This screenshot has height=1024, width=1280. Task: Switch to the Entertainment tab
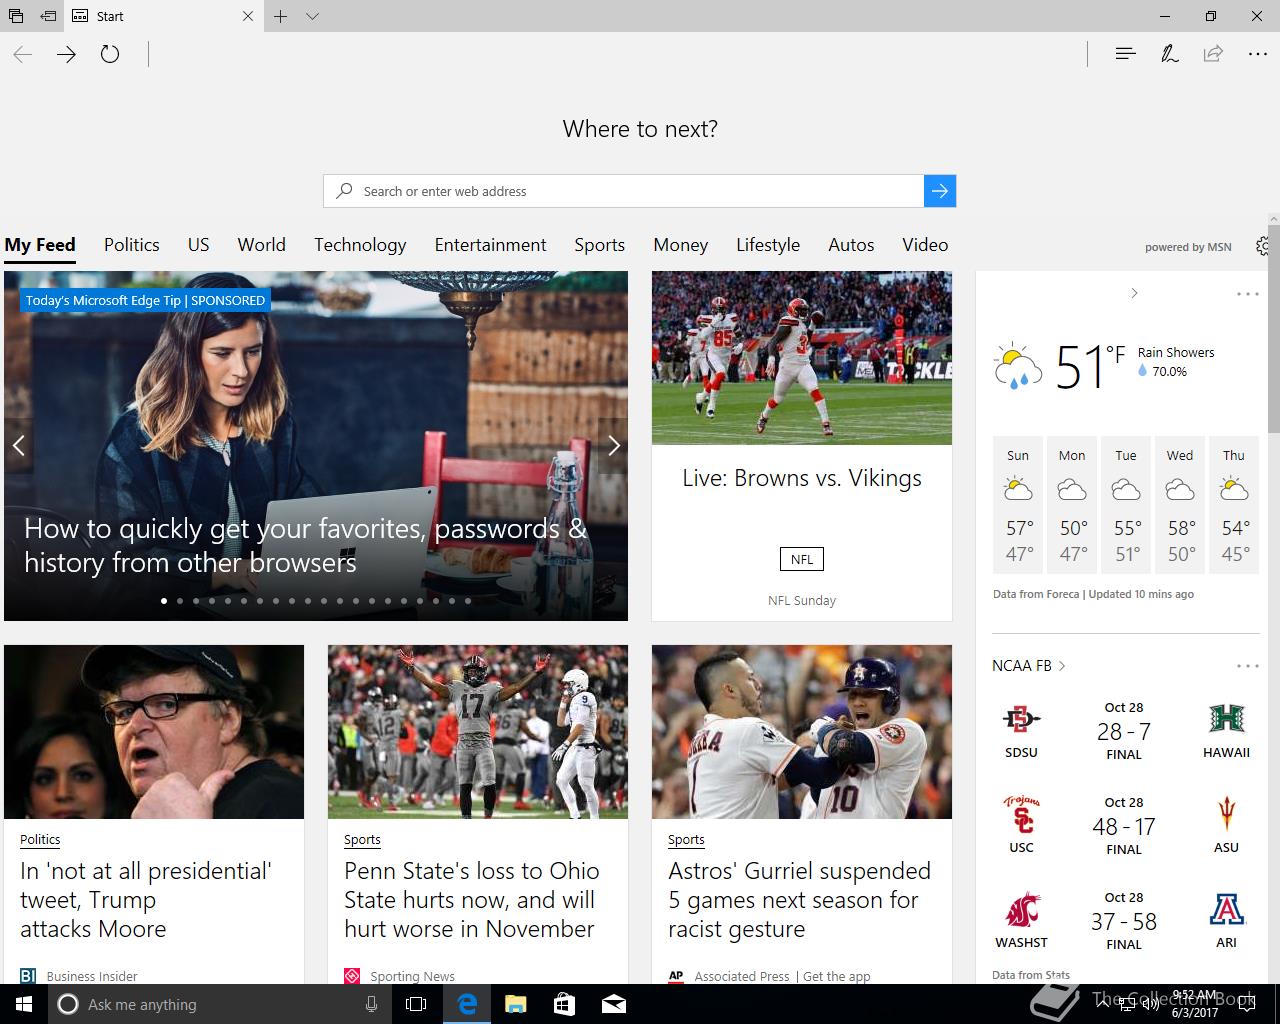pyautogui.click(x=490, y=245)
